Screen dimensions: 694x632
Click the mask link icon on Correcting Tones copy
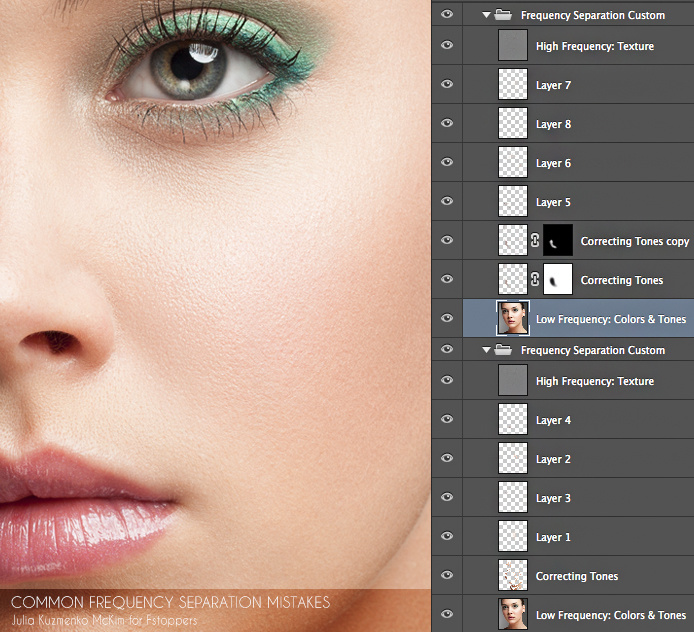(x=535, y=240)
